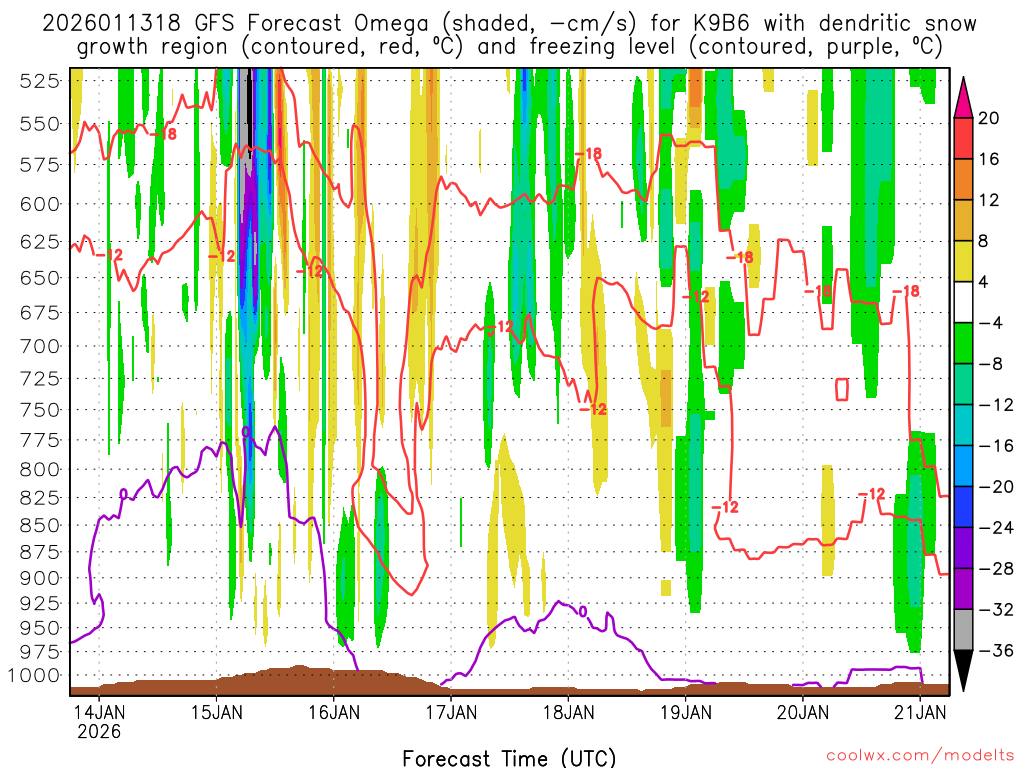This screenshot has width=1024, height=768.
Task: Click the chart title line starting with 2026011318 GFS
Action: (509, 24)
